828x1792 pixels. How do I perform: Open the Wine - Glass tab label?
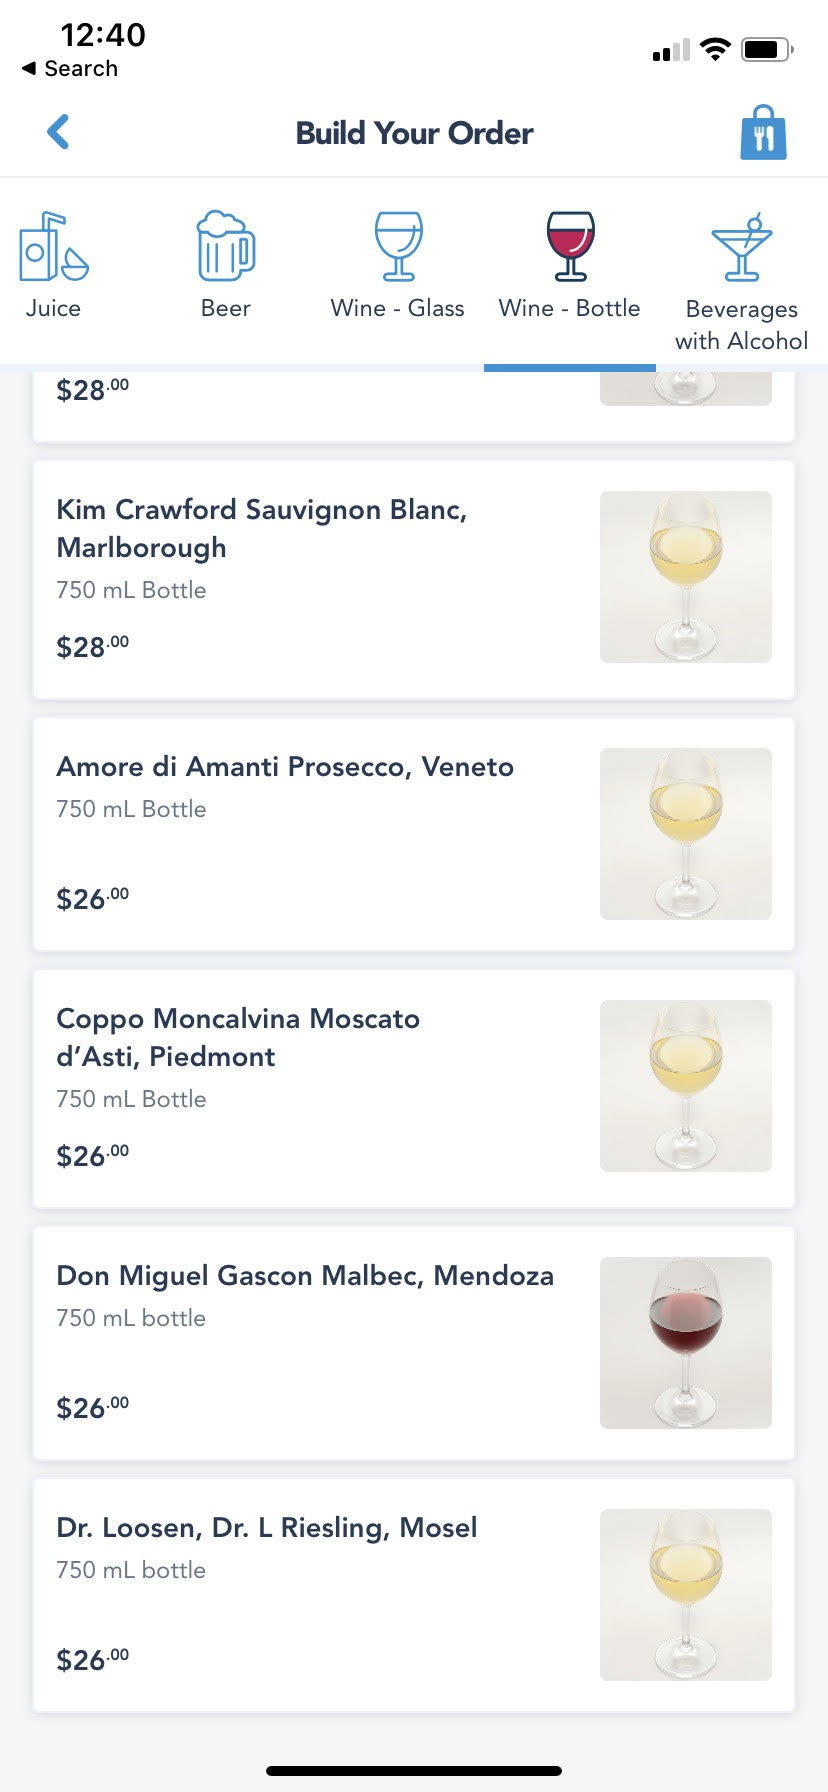click(x=398, y=308)
